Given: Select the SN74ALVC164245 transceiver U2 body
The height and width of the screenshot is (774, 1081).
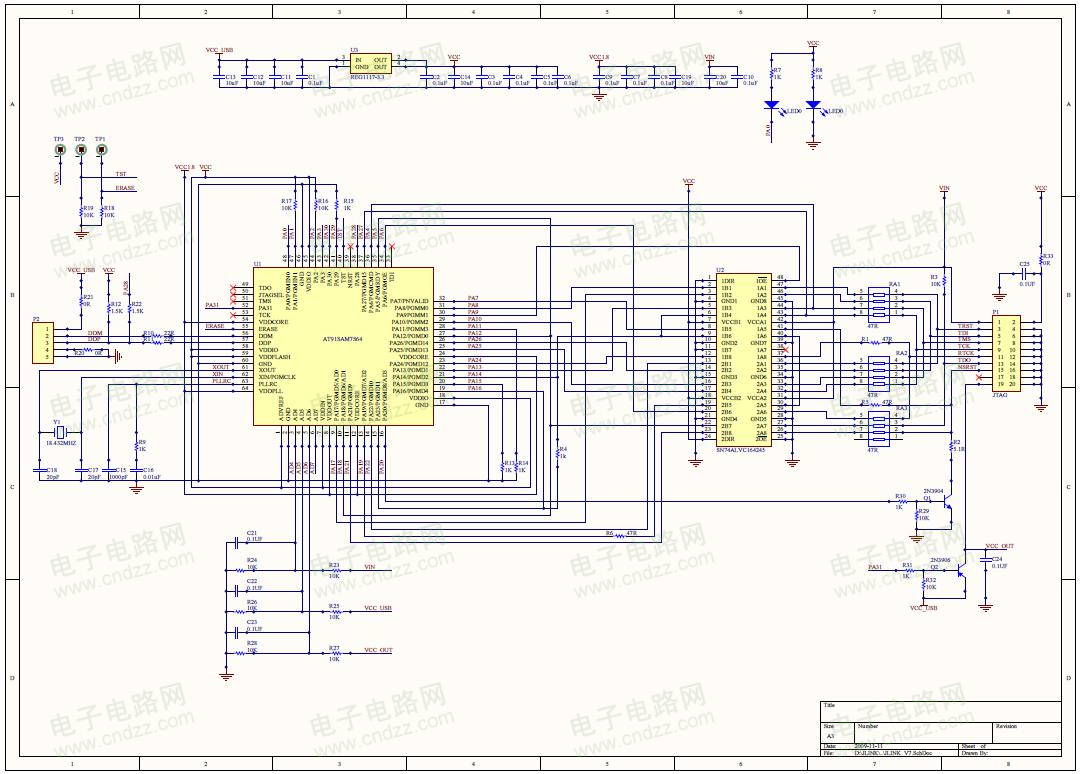Looking at the screenshot, I should click(743, 359).
